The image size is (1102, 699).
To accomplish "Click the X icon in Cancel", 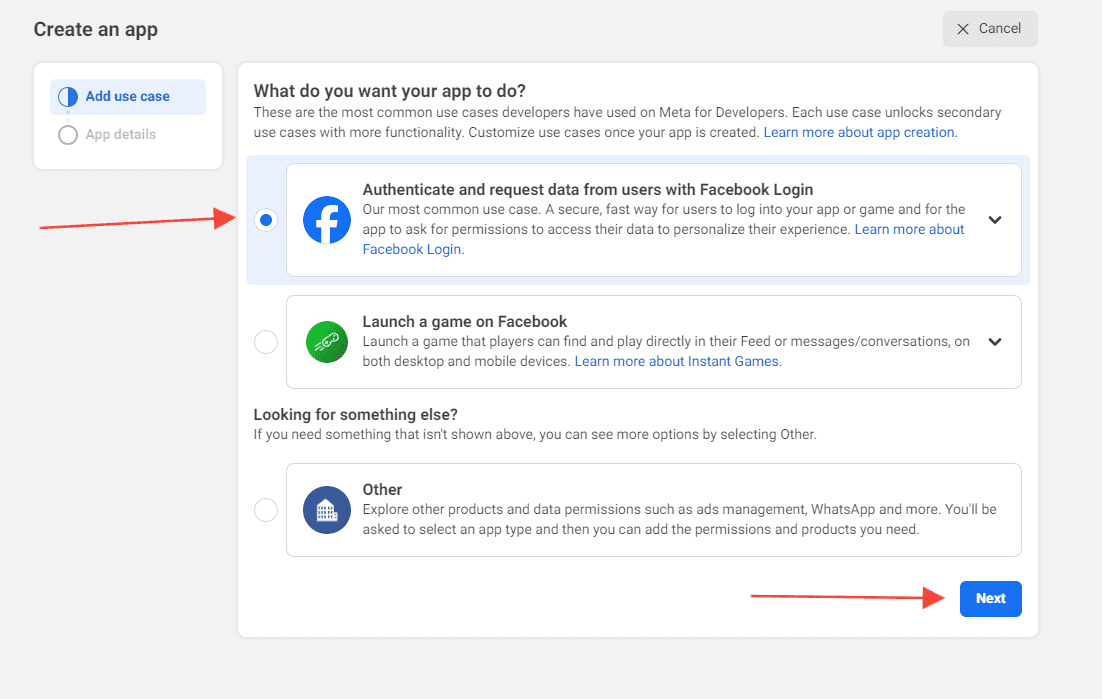I will [x=963, y=29].
